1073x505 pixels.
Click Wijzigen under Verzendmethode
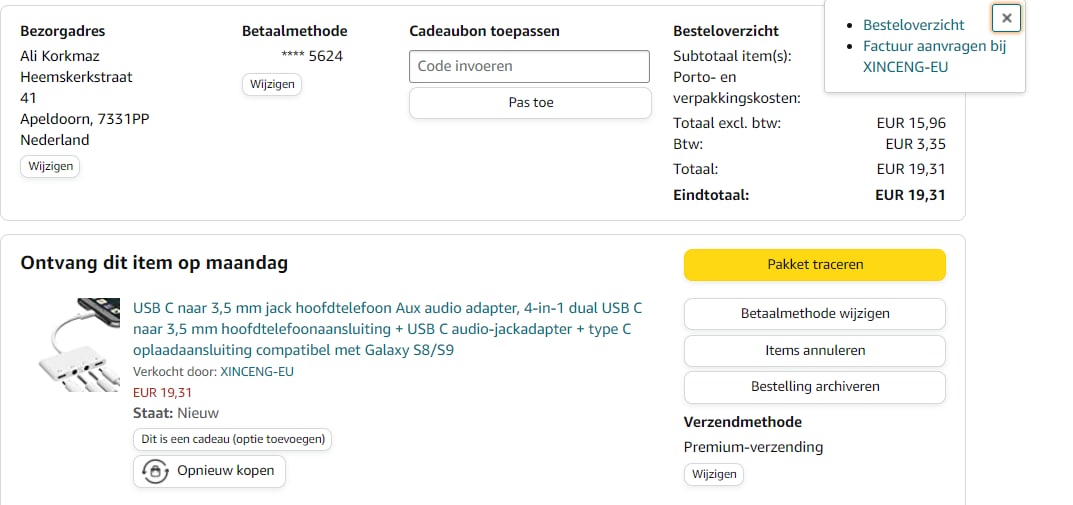coord(714,474)
